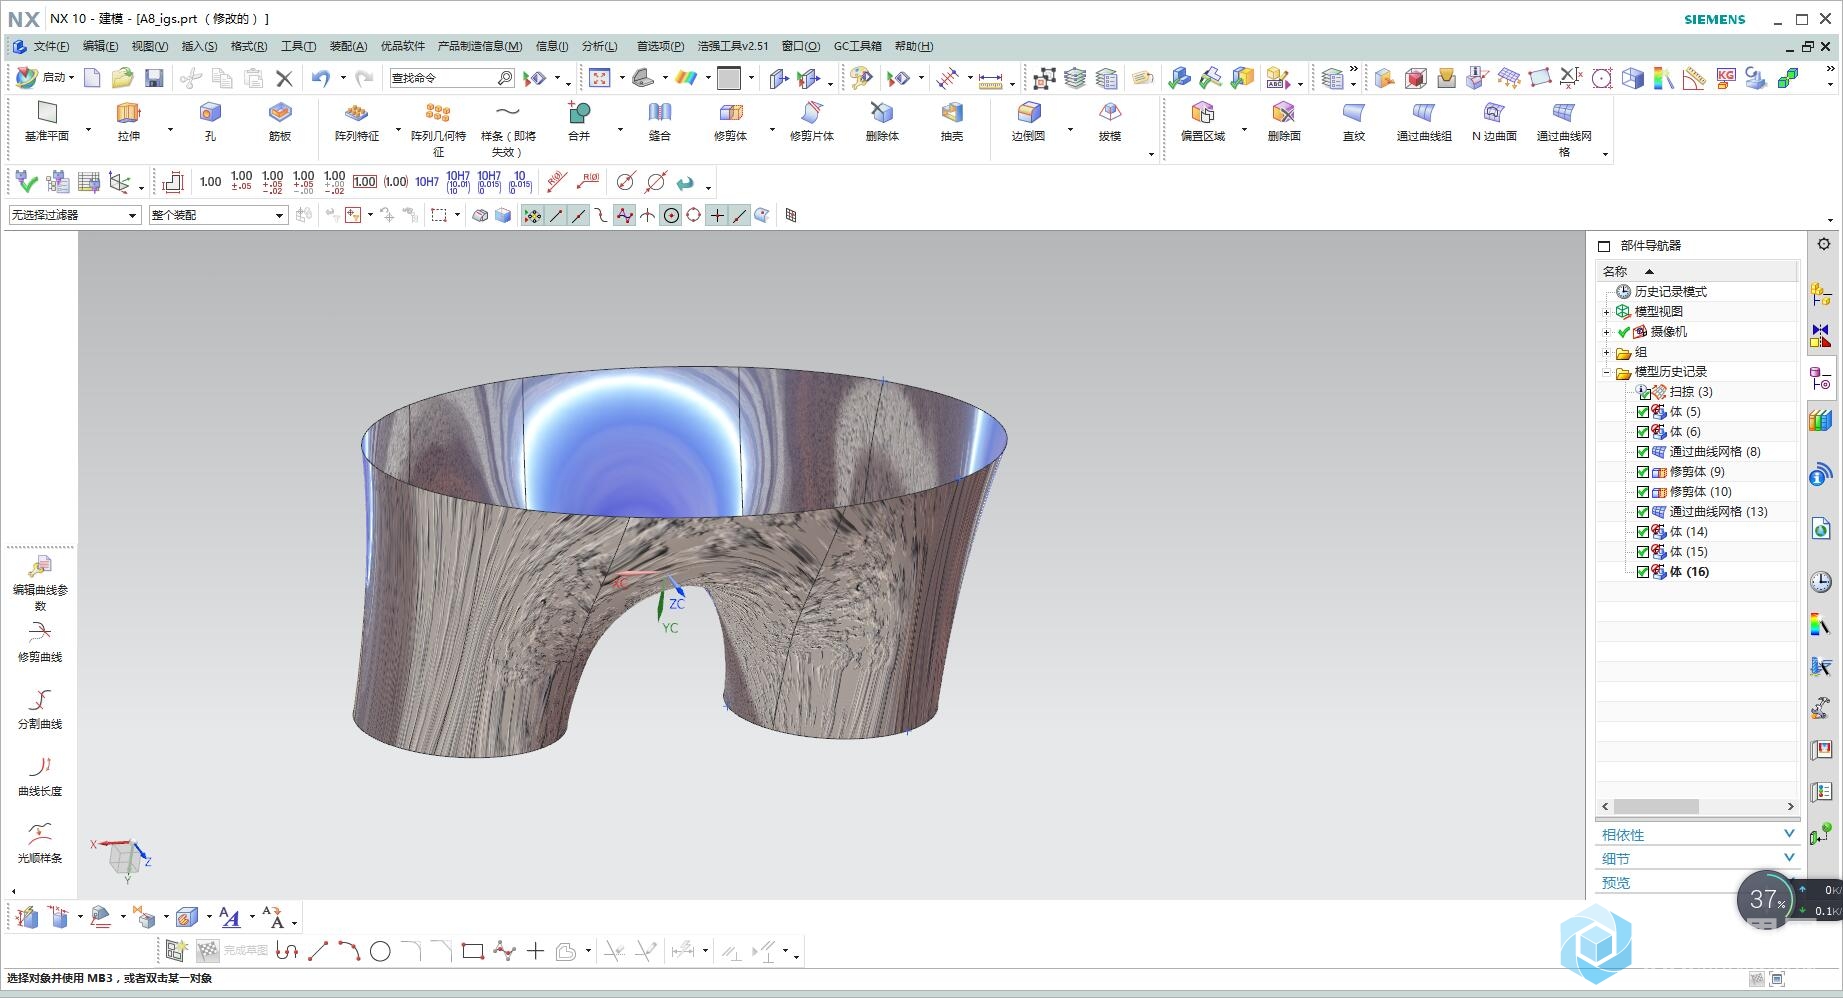Select the Trim Sheet (修剪片体) tool
This screenshot has height=998, width=1843.
pyautogui.click(x=811, y=121)
